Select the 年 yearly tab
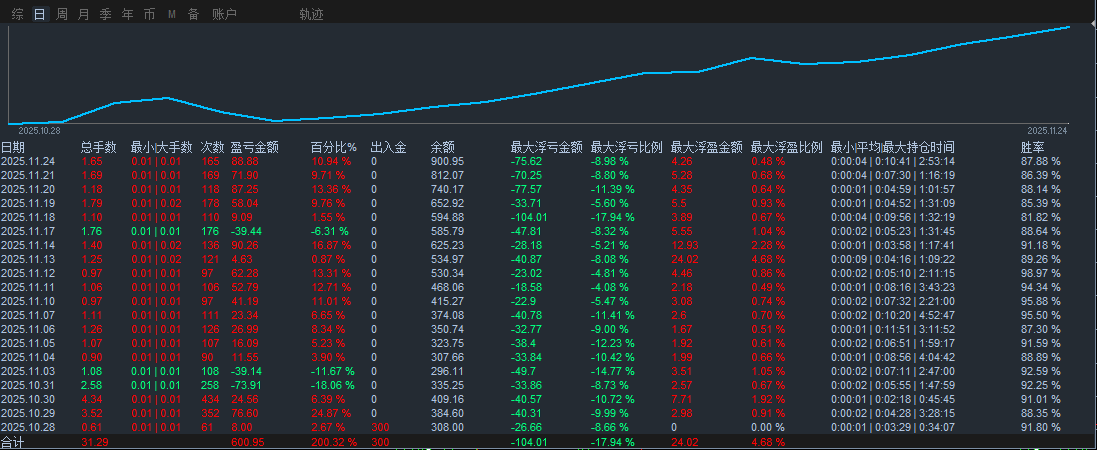Viewport: 1097px width, 450px height. (127, 14)
